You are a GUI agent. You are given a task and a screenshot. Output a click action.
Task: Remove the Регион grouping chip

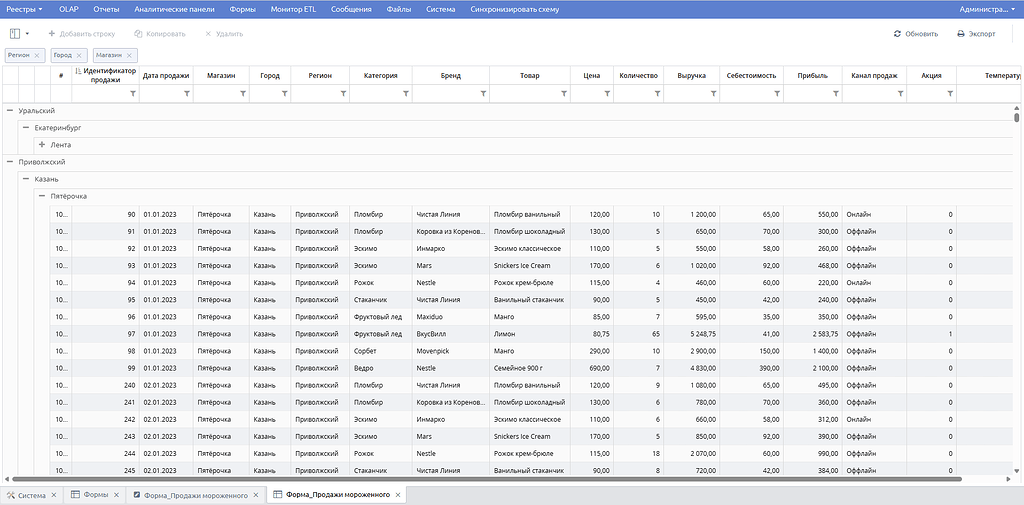pyautogui.click(x=37, y=56)
